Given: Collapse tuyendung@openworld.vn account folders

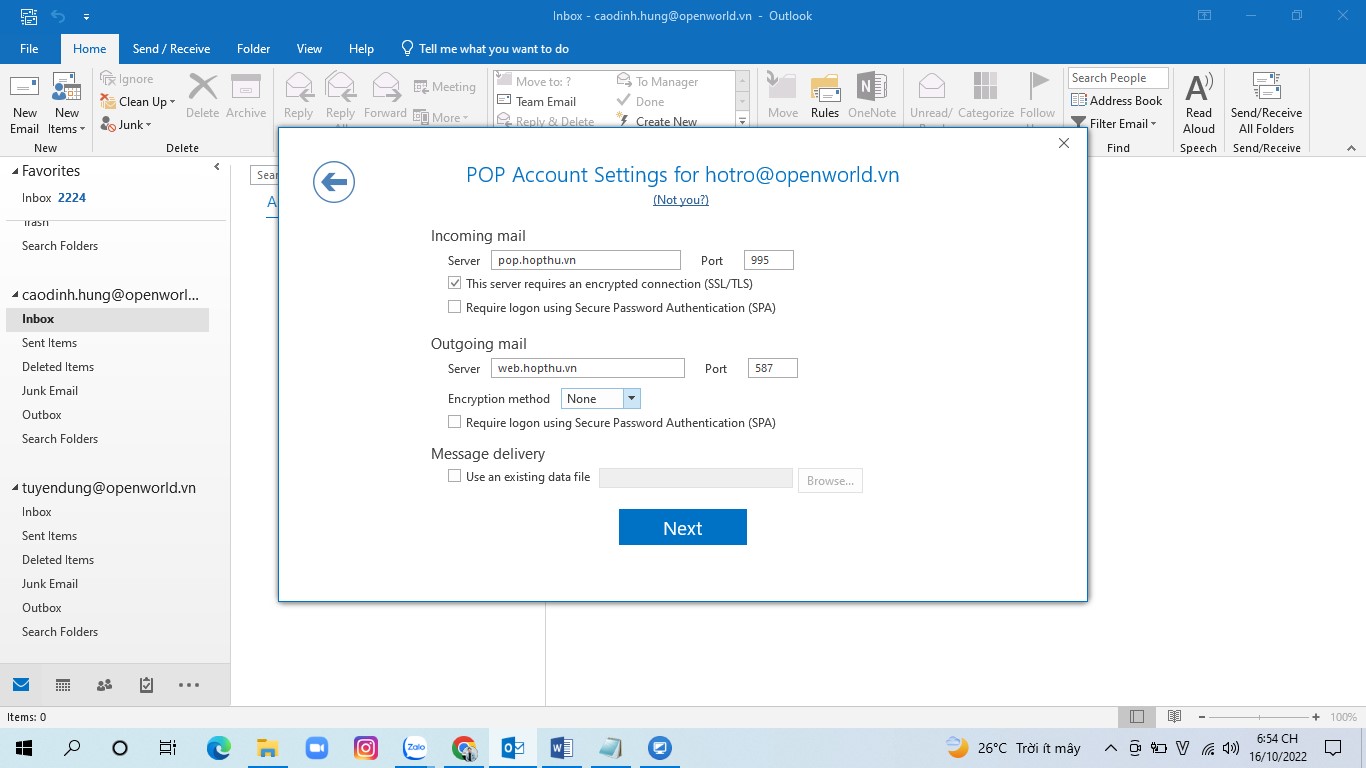Looking at the screenshot, I should pos(15,489).
